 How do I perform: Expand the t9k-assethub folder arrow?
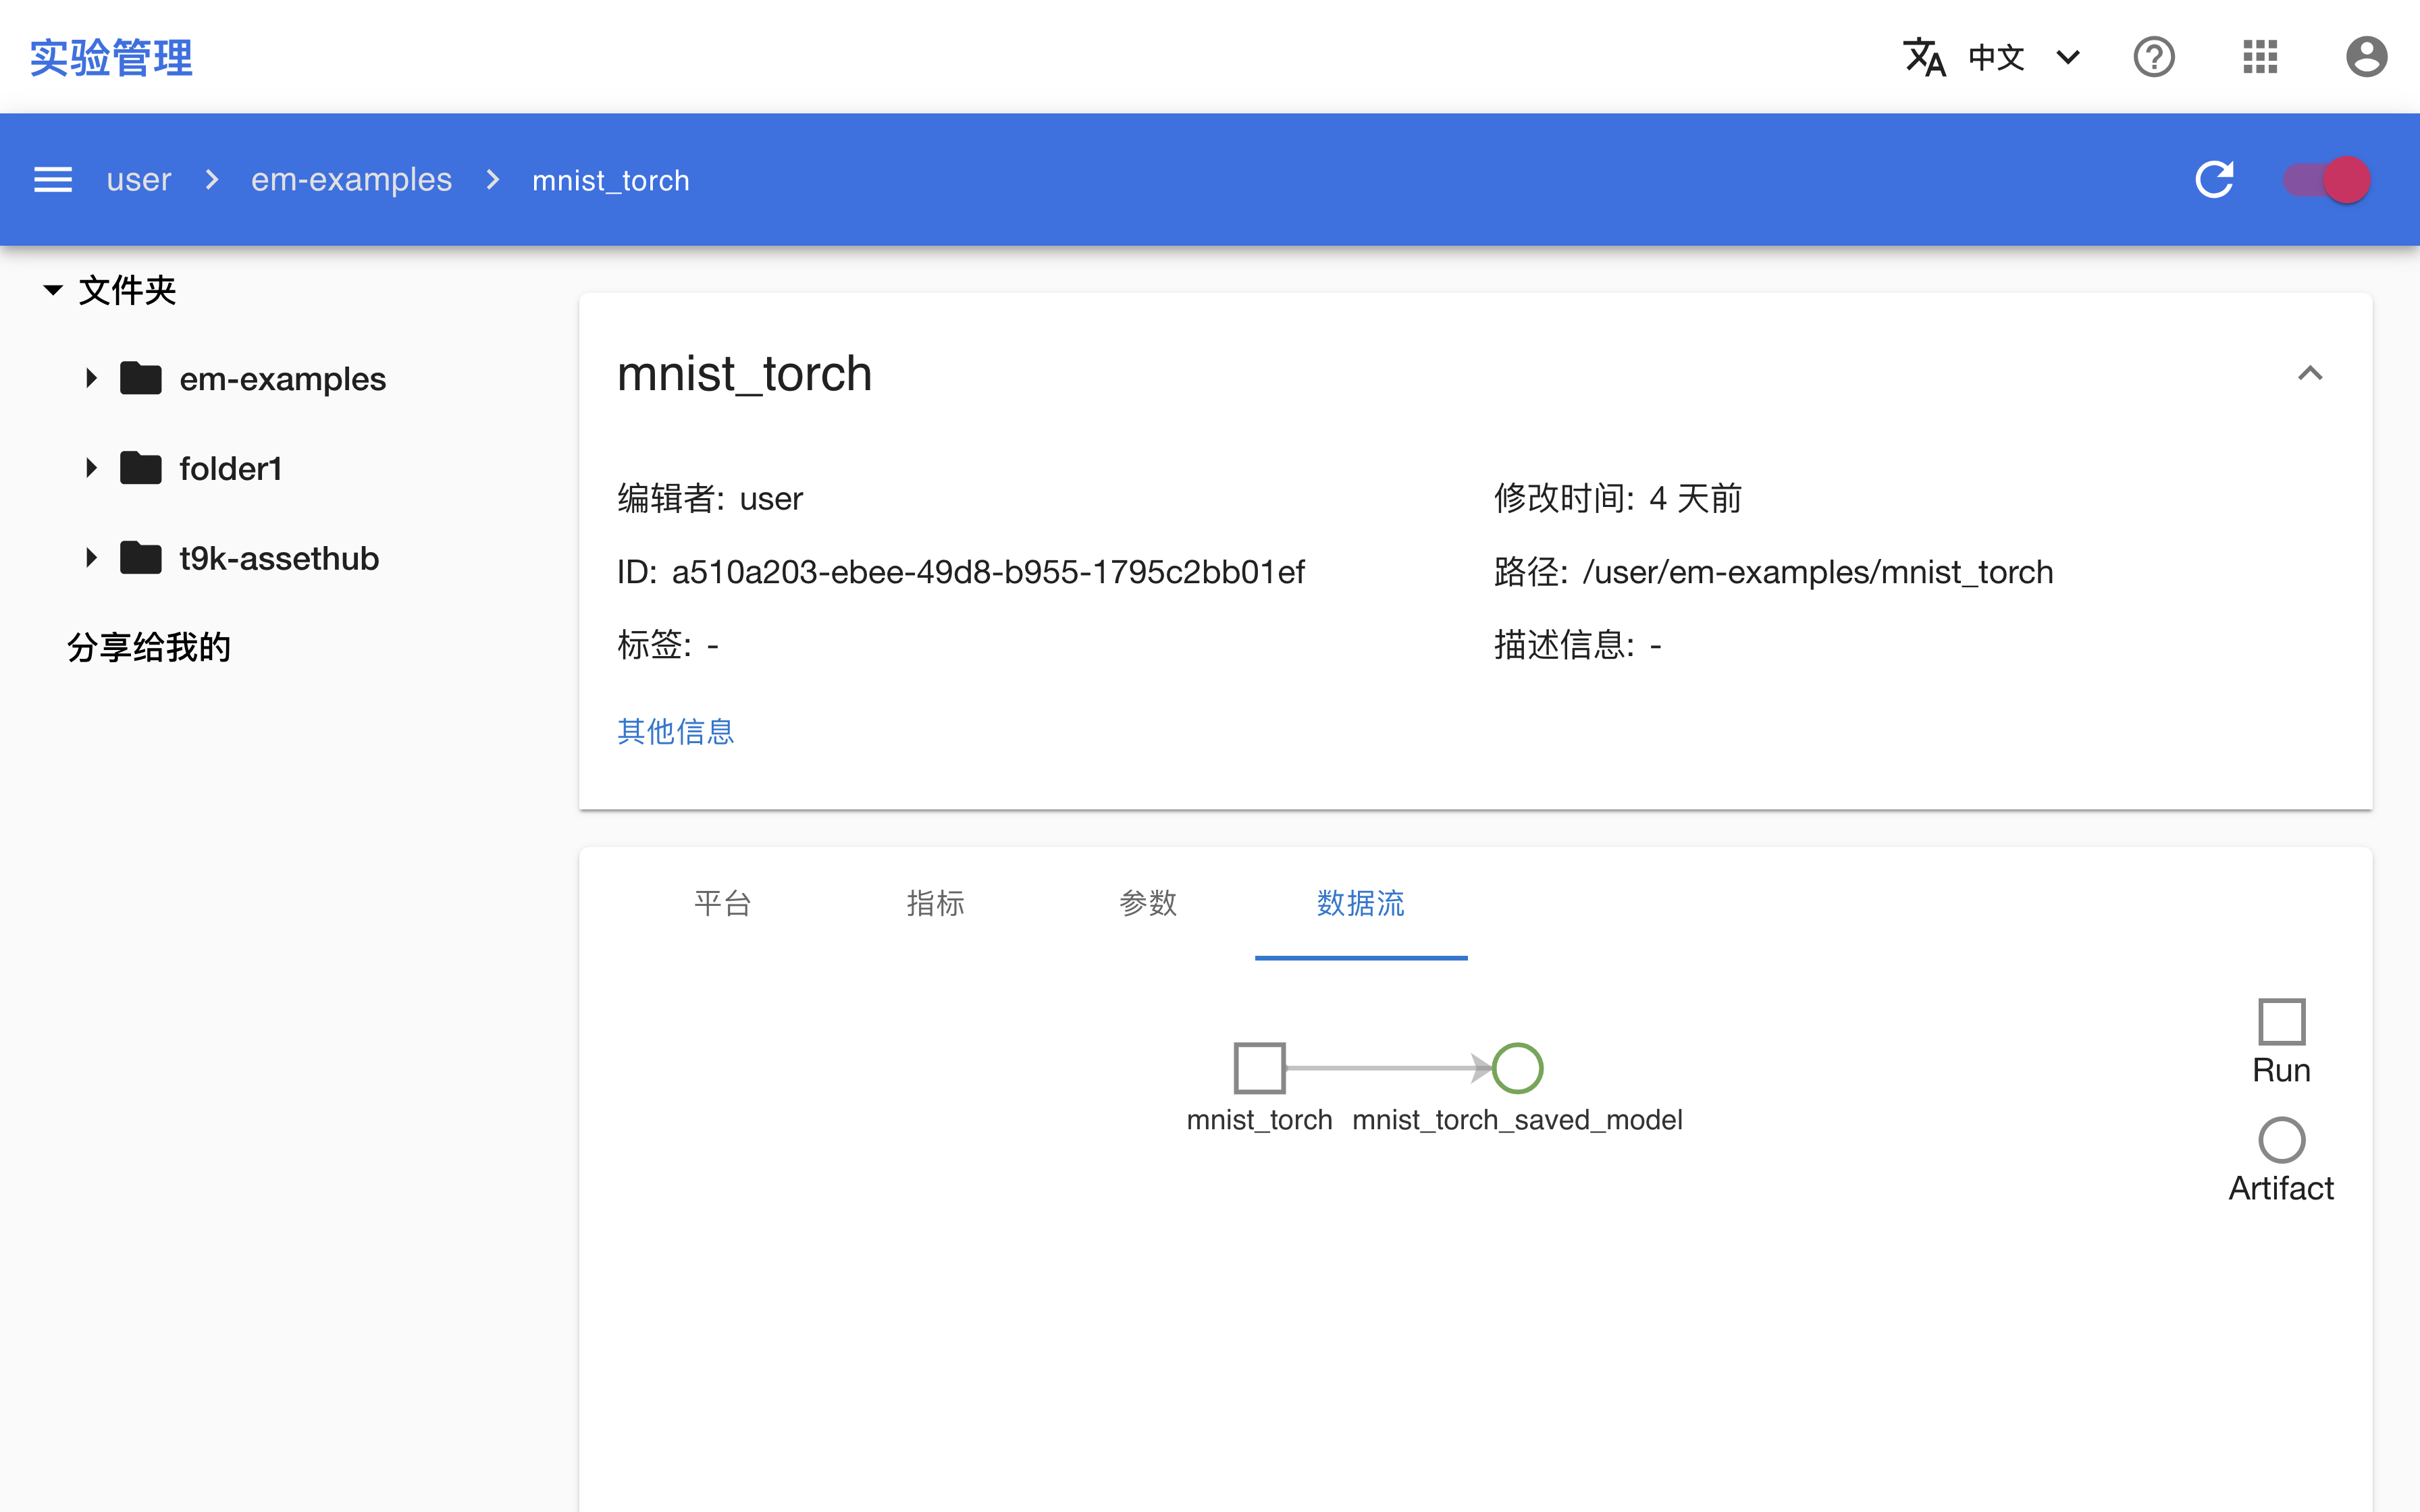tap(91, 557)
